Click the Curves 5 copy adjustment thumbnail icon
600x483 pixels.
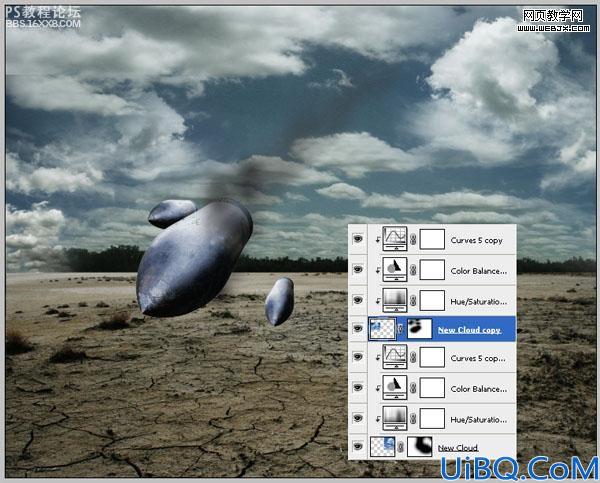click(395, 239)
